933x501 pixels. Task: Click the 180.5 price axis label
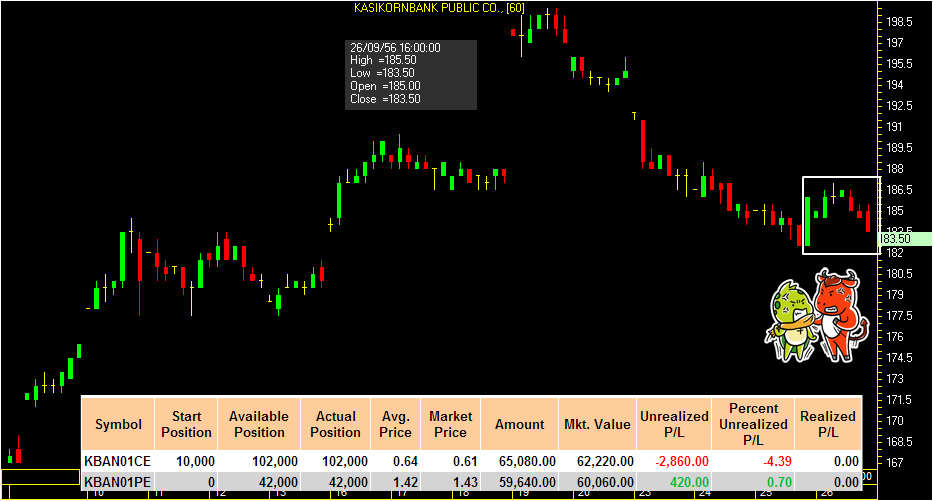click(x=899, y=274)
